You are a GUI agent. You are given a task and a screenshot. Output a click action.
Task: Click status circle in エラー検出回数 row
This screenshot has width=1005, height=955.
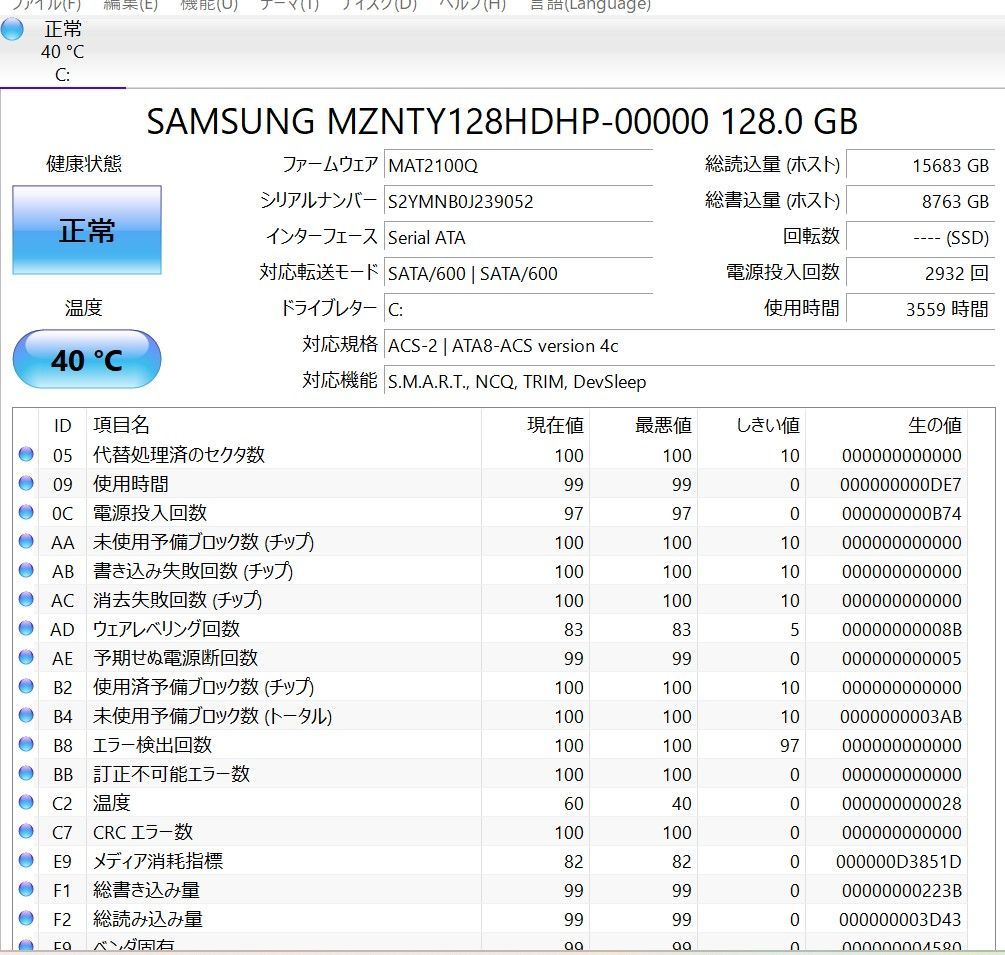[26, 745]
